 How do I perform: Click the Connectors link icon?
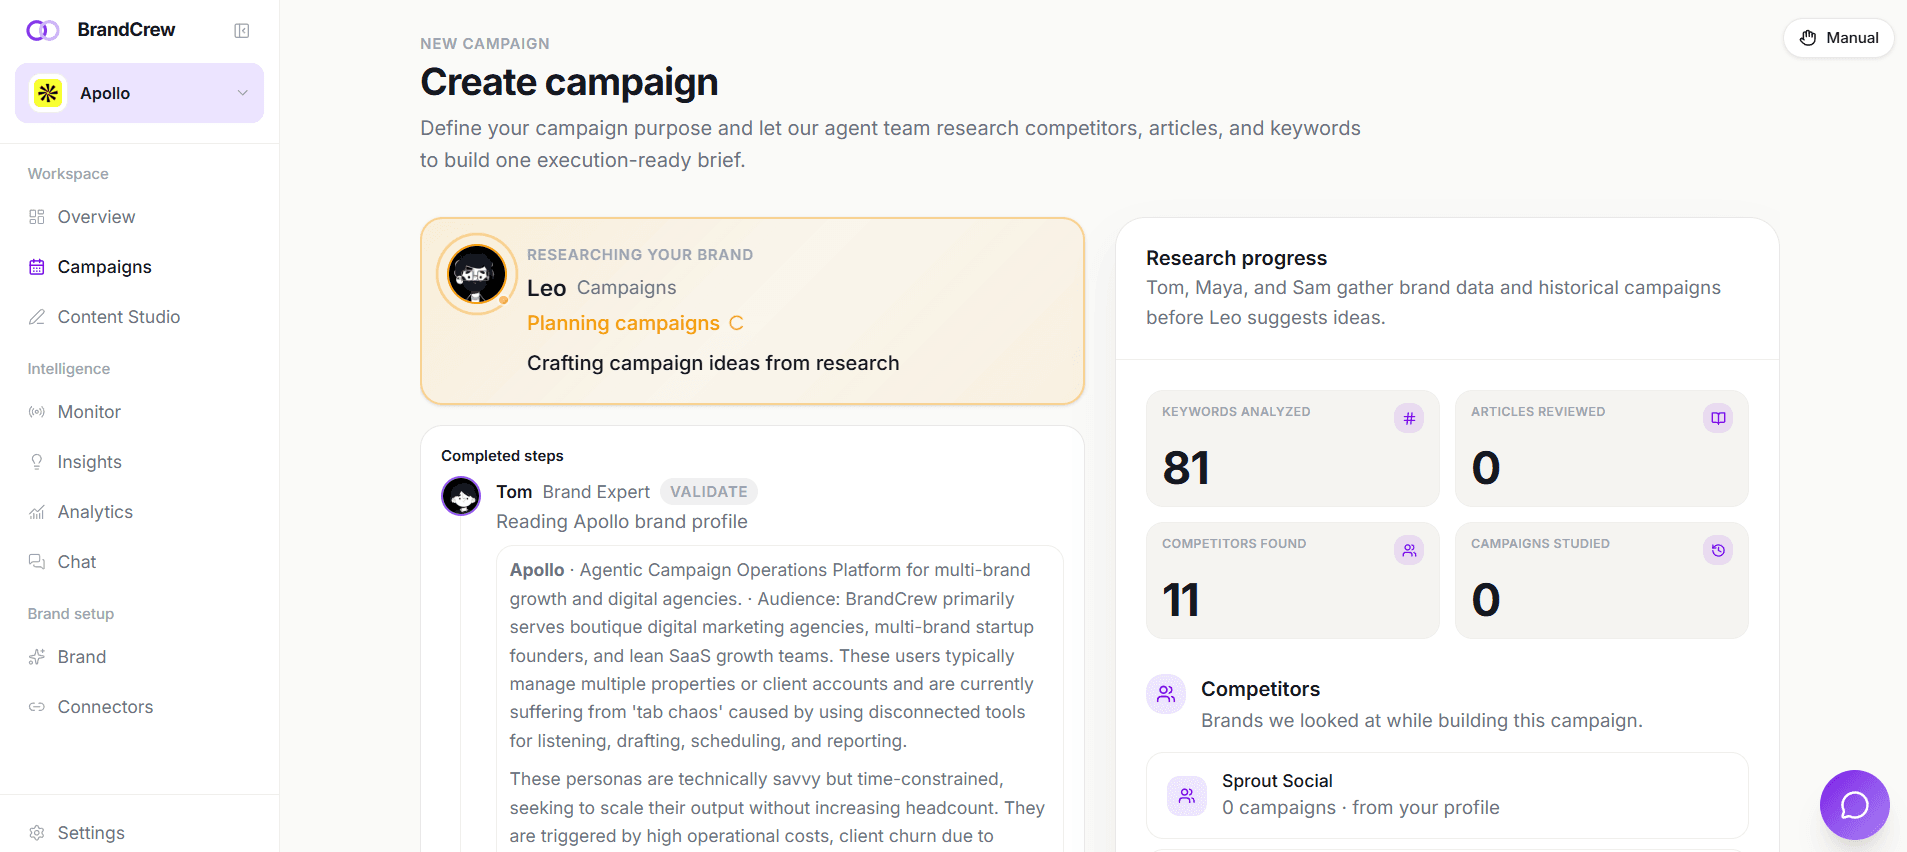tap(37, 707)
